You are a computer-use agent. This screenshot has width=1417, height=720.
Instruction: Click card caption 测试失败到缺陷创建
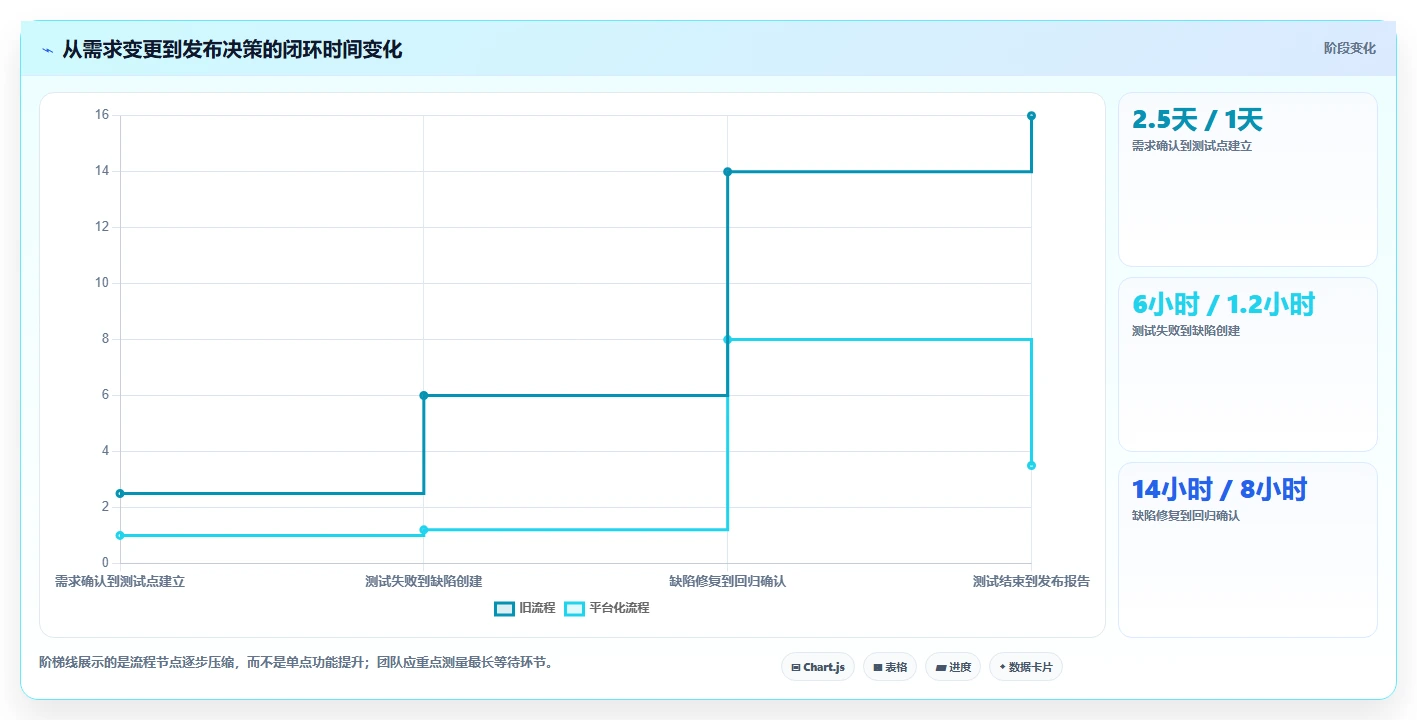point(1186,331)
